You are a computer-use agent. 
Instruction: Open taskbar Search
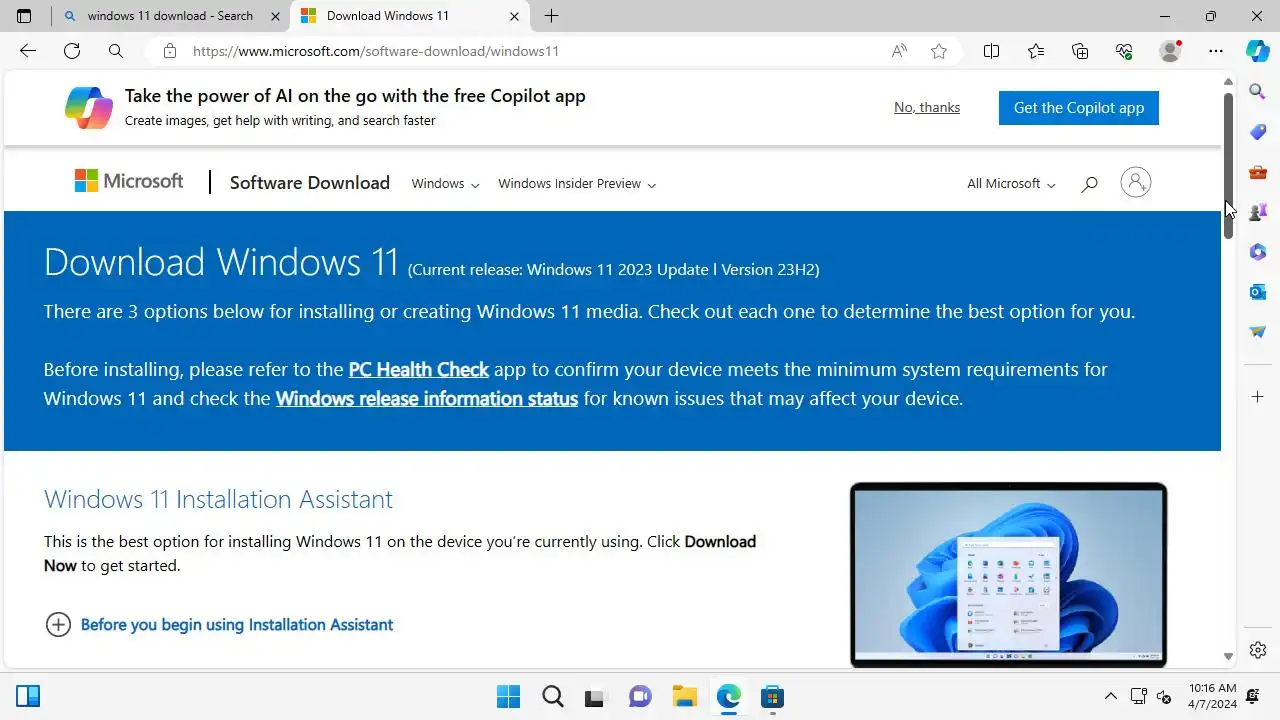552,696
